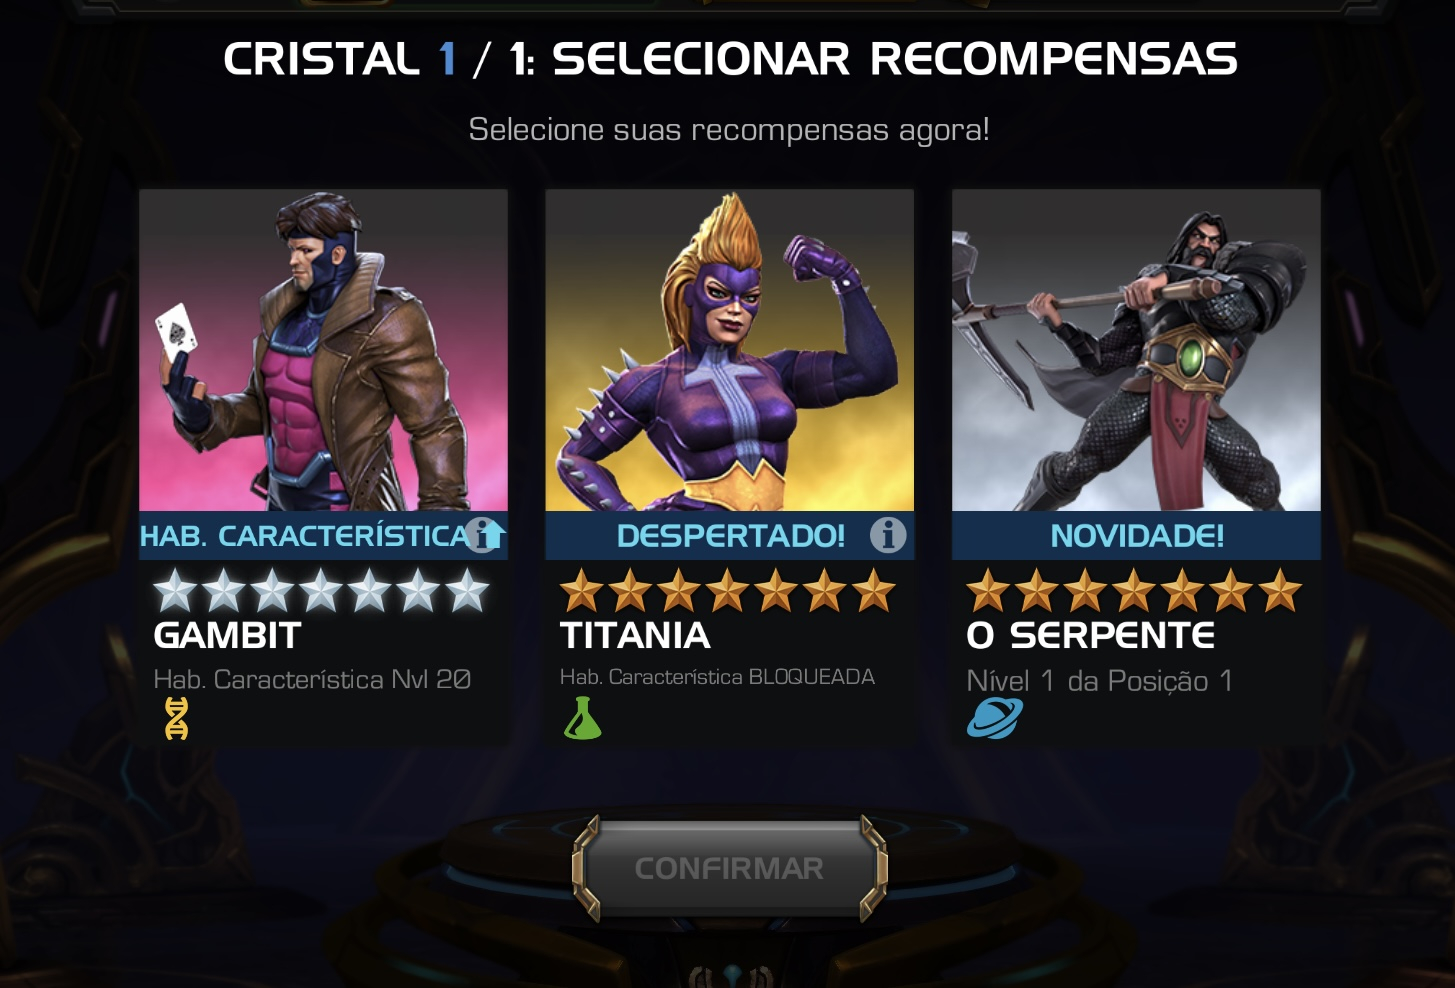
Task: Choose the Gambit champion portrait
Action: (323, 350)
